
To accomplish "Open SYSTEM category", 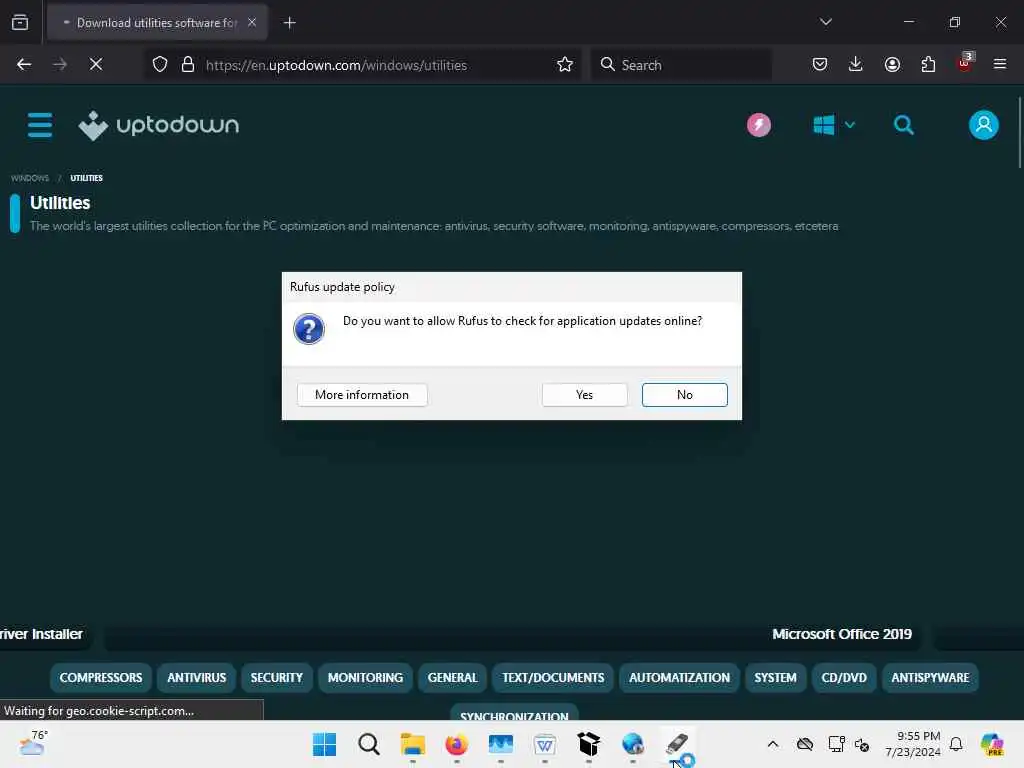I will point(775,678).
